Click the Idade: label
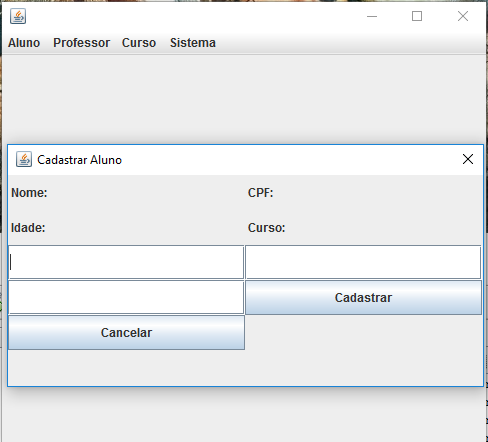The width and height of the screenshot is (488, 442). tap(28, 228)
